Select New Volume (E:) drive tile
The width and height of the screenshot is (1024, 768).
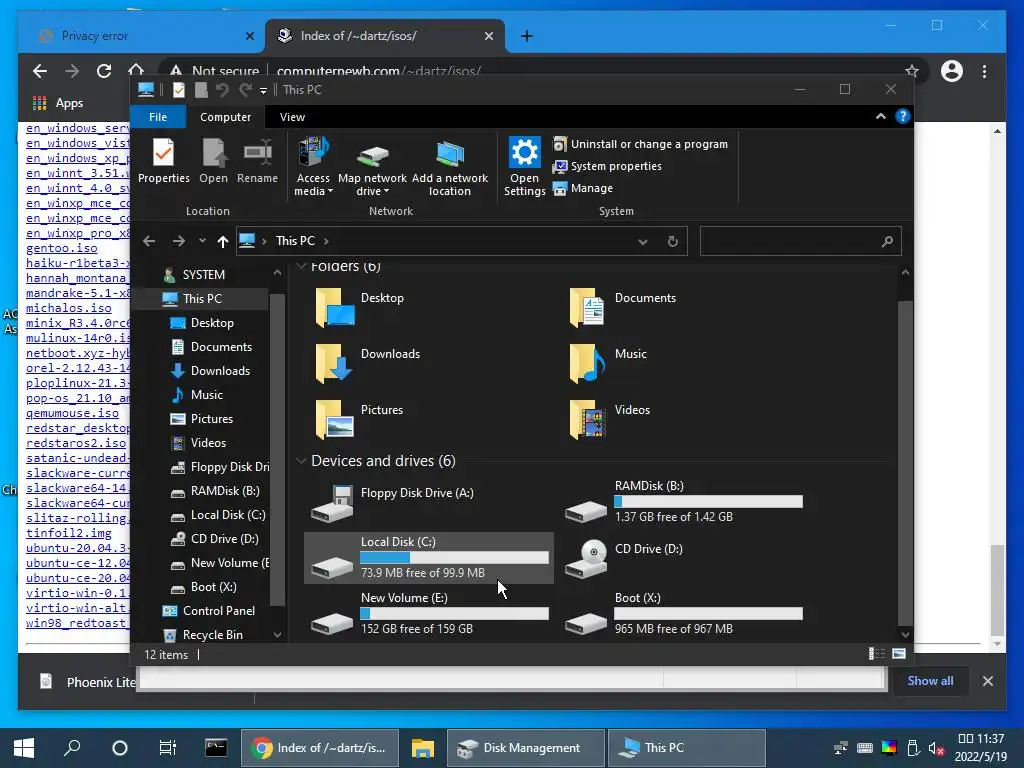[x=428, y=614]
